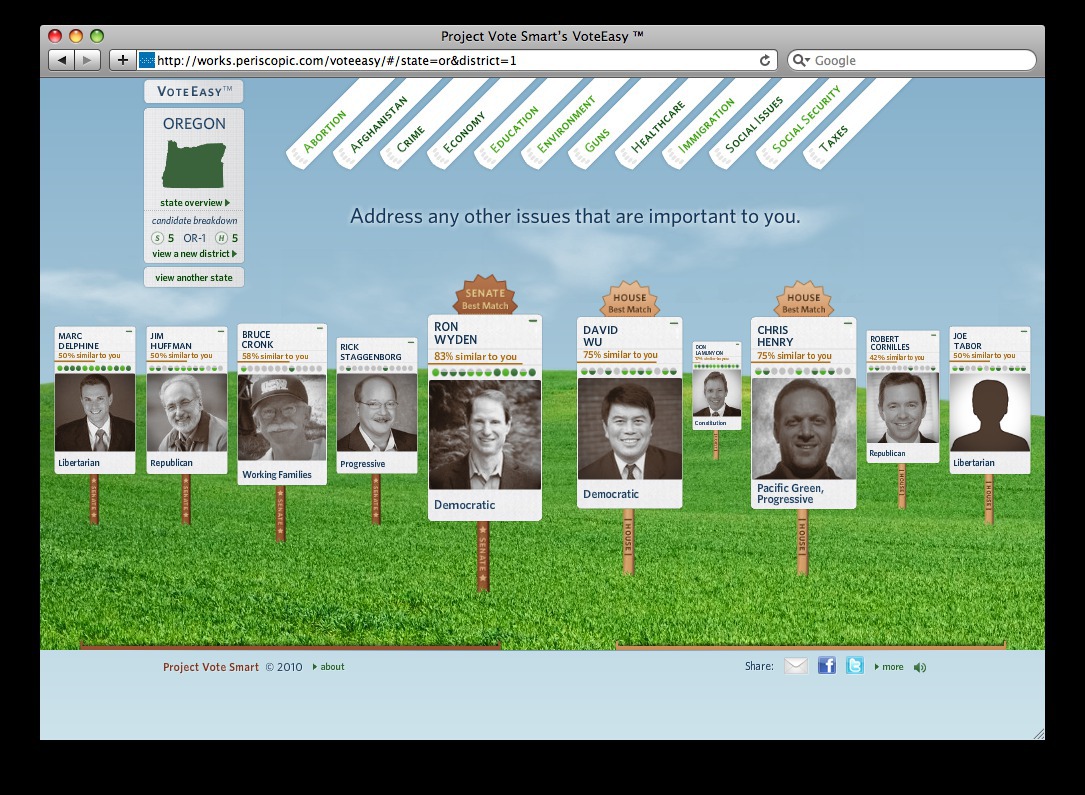Screen dimensions: 1085x795
Task: Pick the Healthcare issue tab
Action: 657,127
